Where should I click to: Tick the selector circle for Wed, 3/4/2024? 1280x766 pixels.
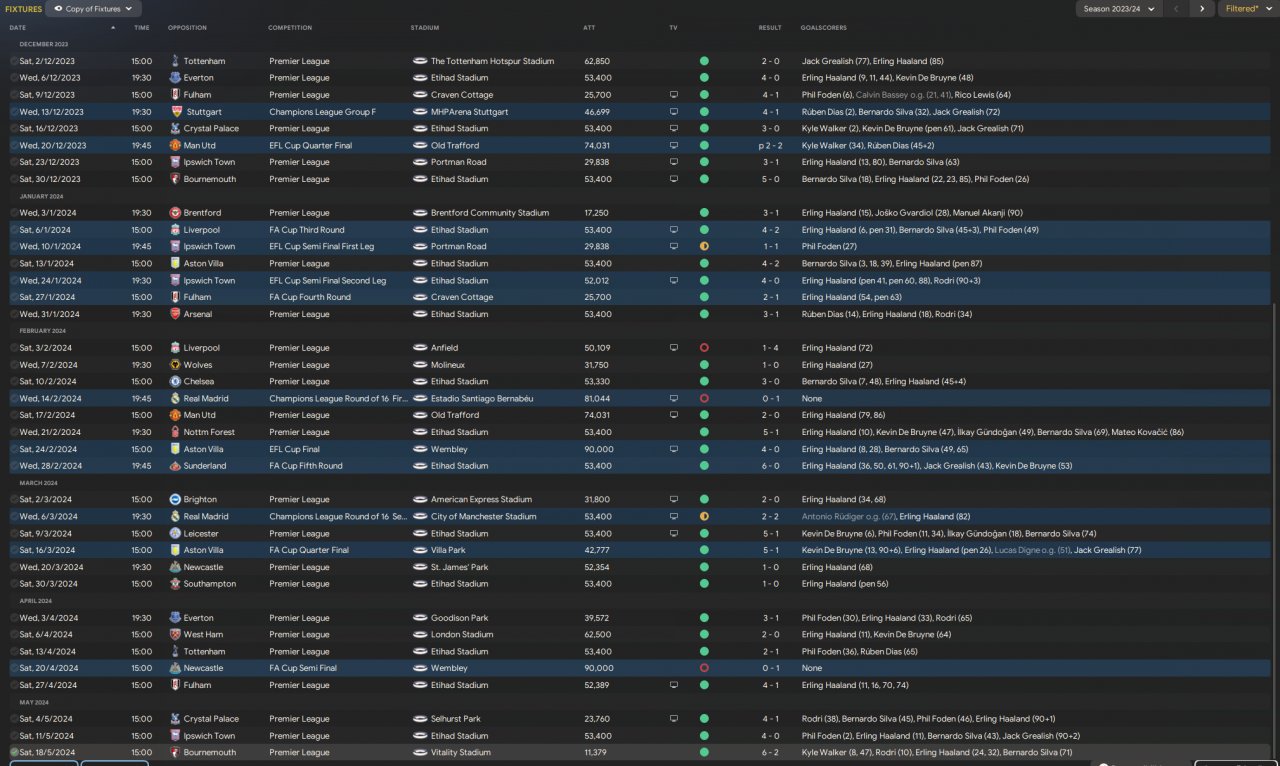14,618
